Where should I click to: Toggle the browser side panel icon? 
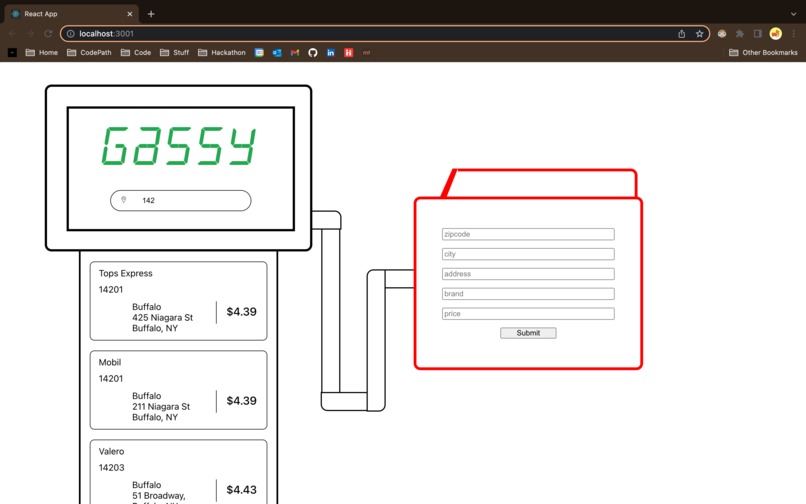758,33
